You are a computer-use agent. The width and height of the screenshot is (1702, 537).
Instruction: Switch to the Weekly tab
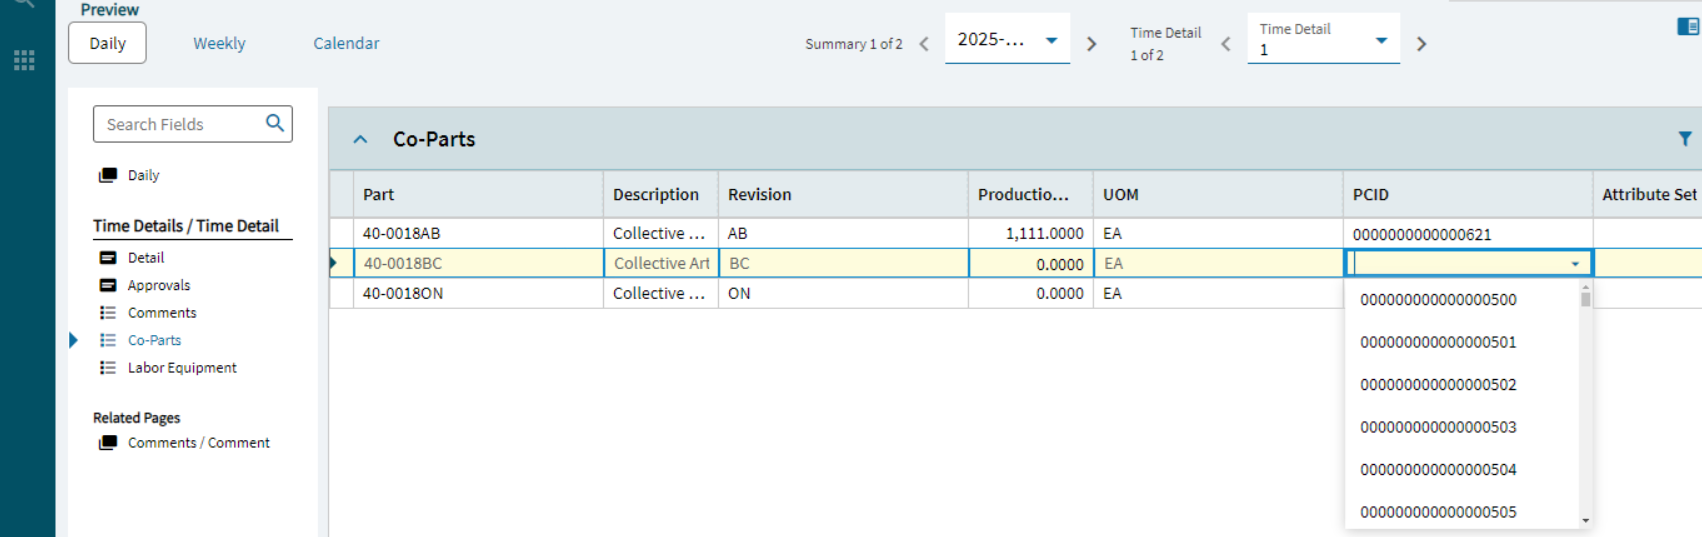pos(219,43)
